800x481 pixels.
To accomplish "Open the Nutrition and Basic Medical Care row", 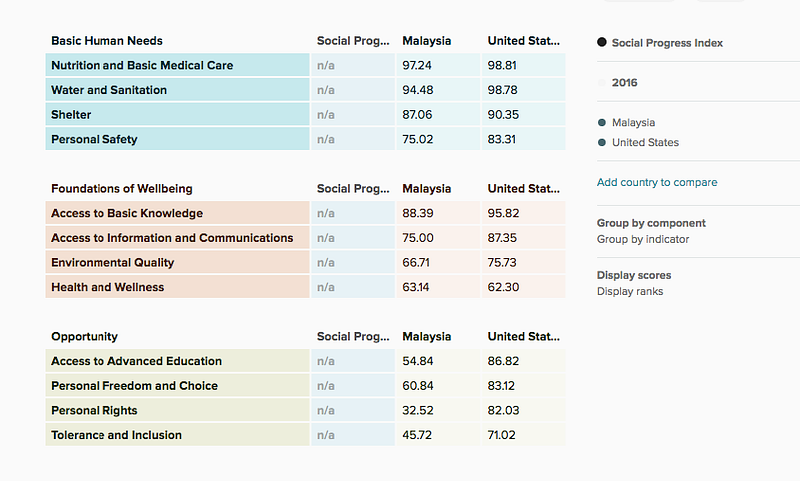I will tap(142, 66).
